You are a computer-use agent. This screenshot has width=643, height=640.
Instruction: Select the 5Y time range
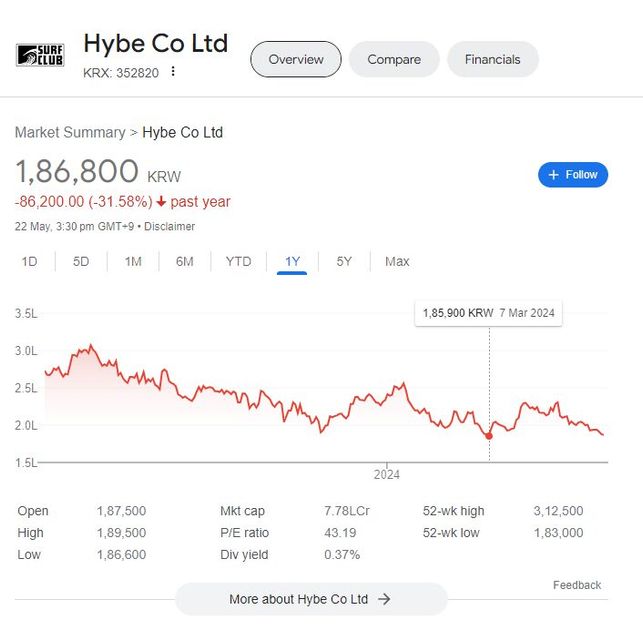344,262
